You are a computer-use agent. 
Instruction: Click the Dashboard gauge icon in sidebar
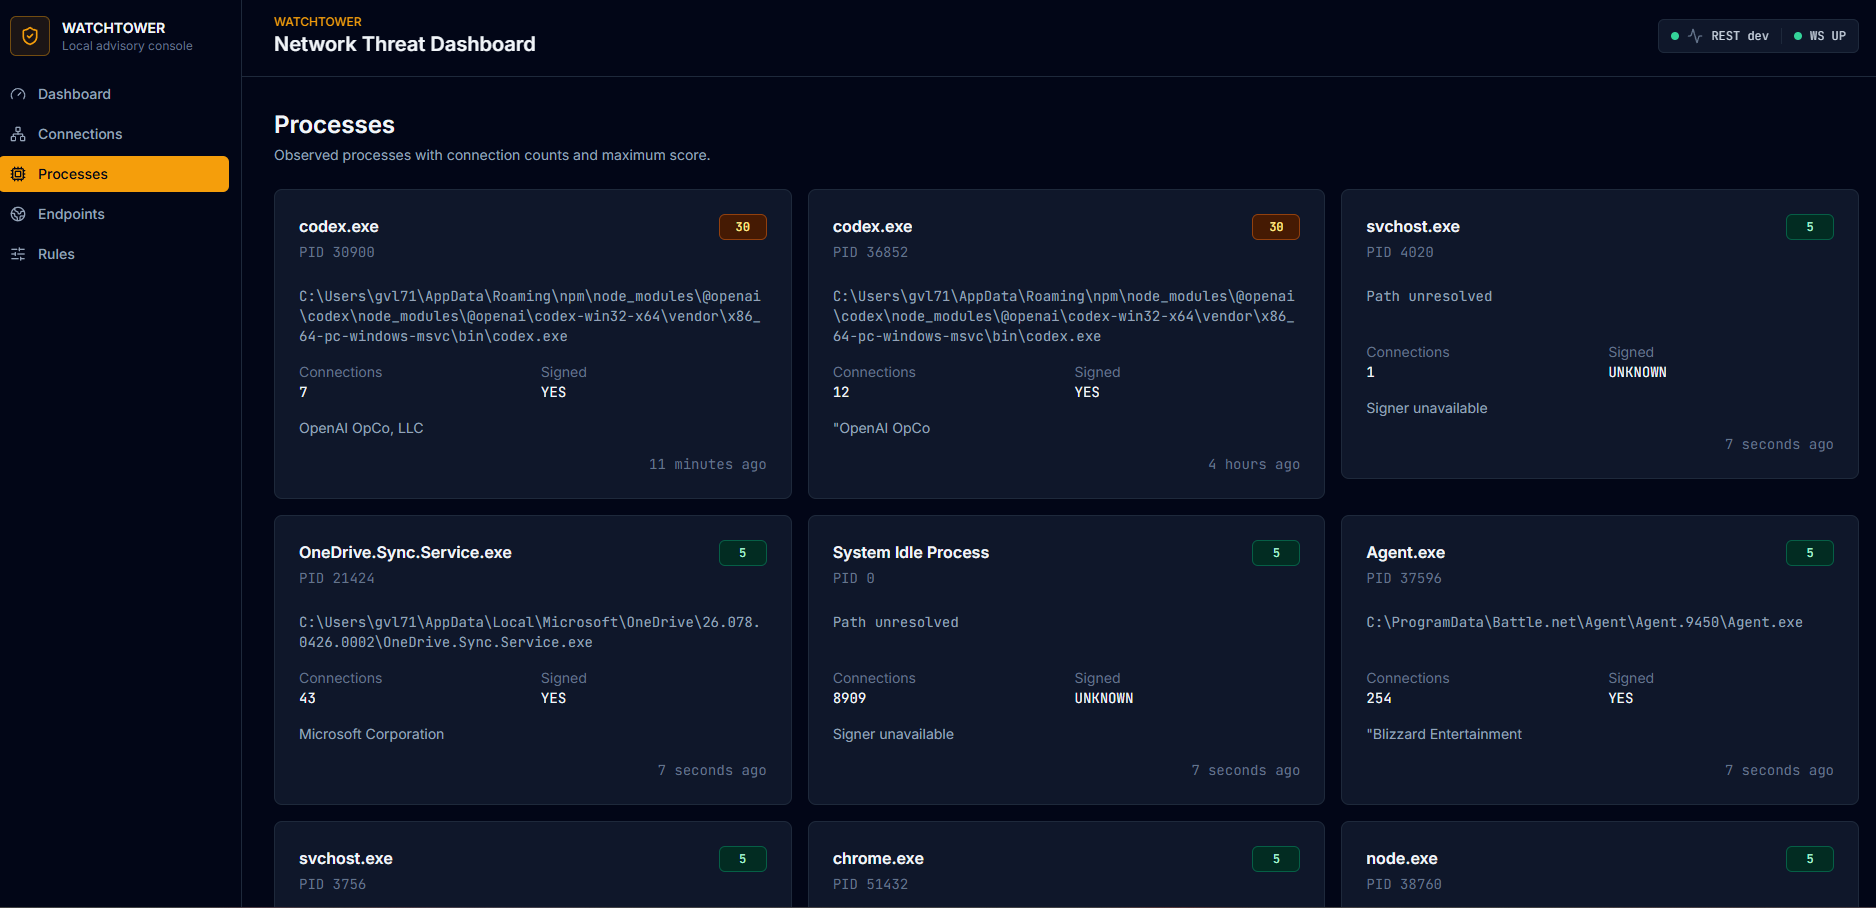(x=18, y=94)
